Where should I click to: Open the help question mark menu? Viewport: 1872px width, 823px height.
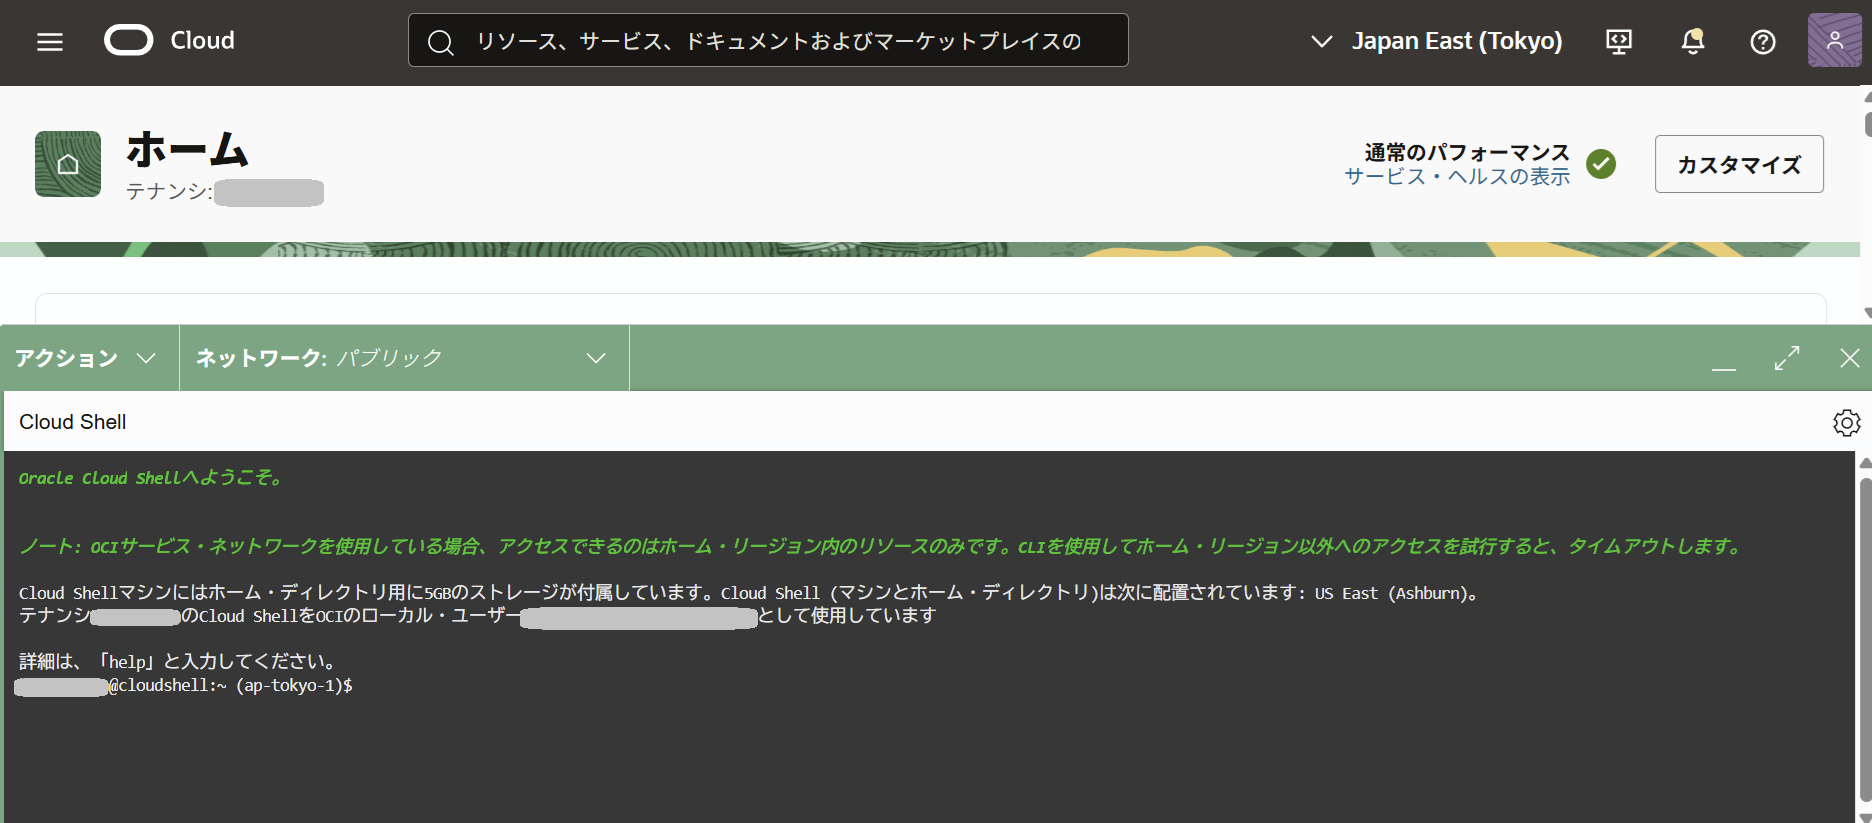point(1762,41)
